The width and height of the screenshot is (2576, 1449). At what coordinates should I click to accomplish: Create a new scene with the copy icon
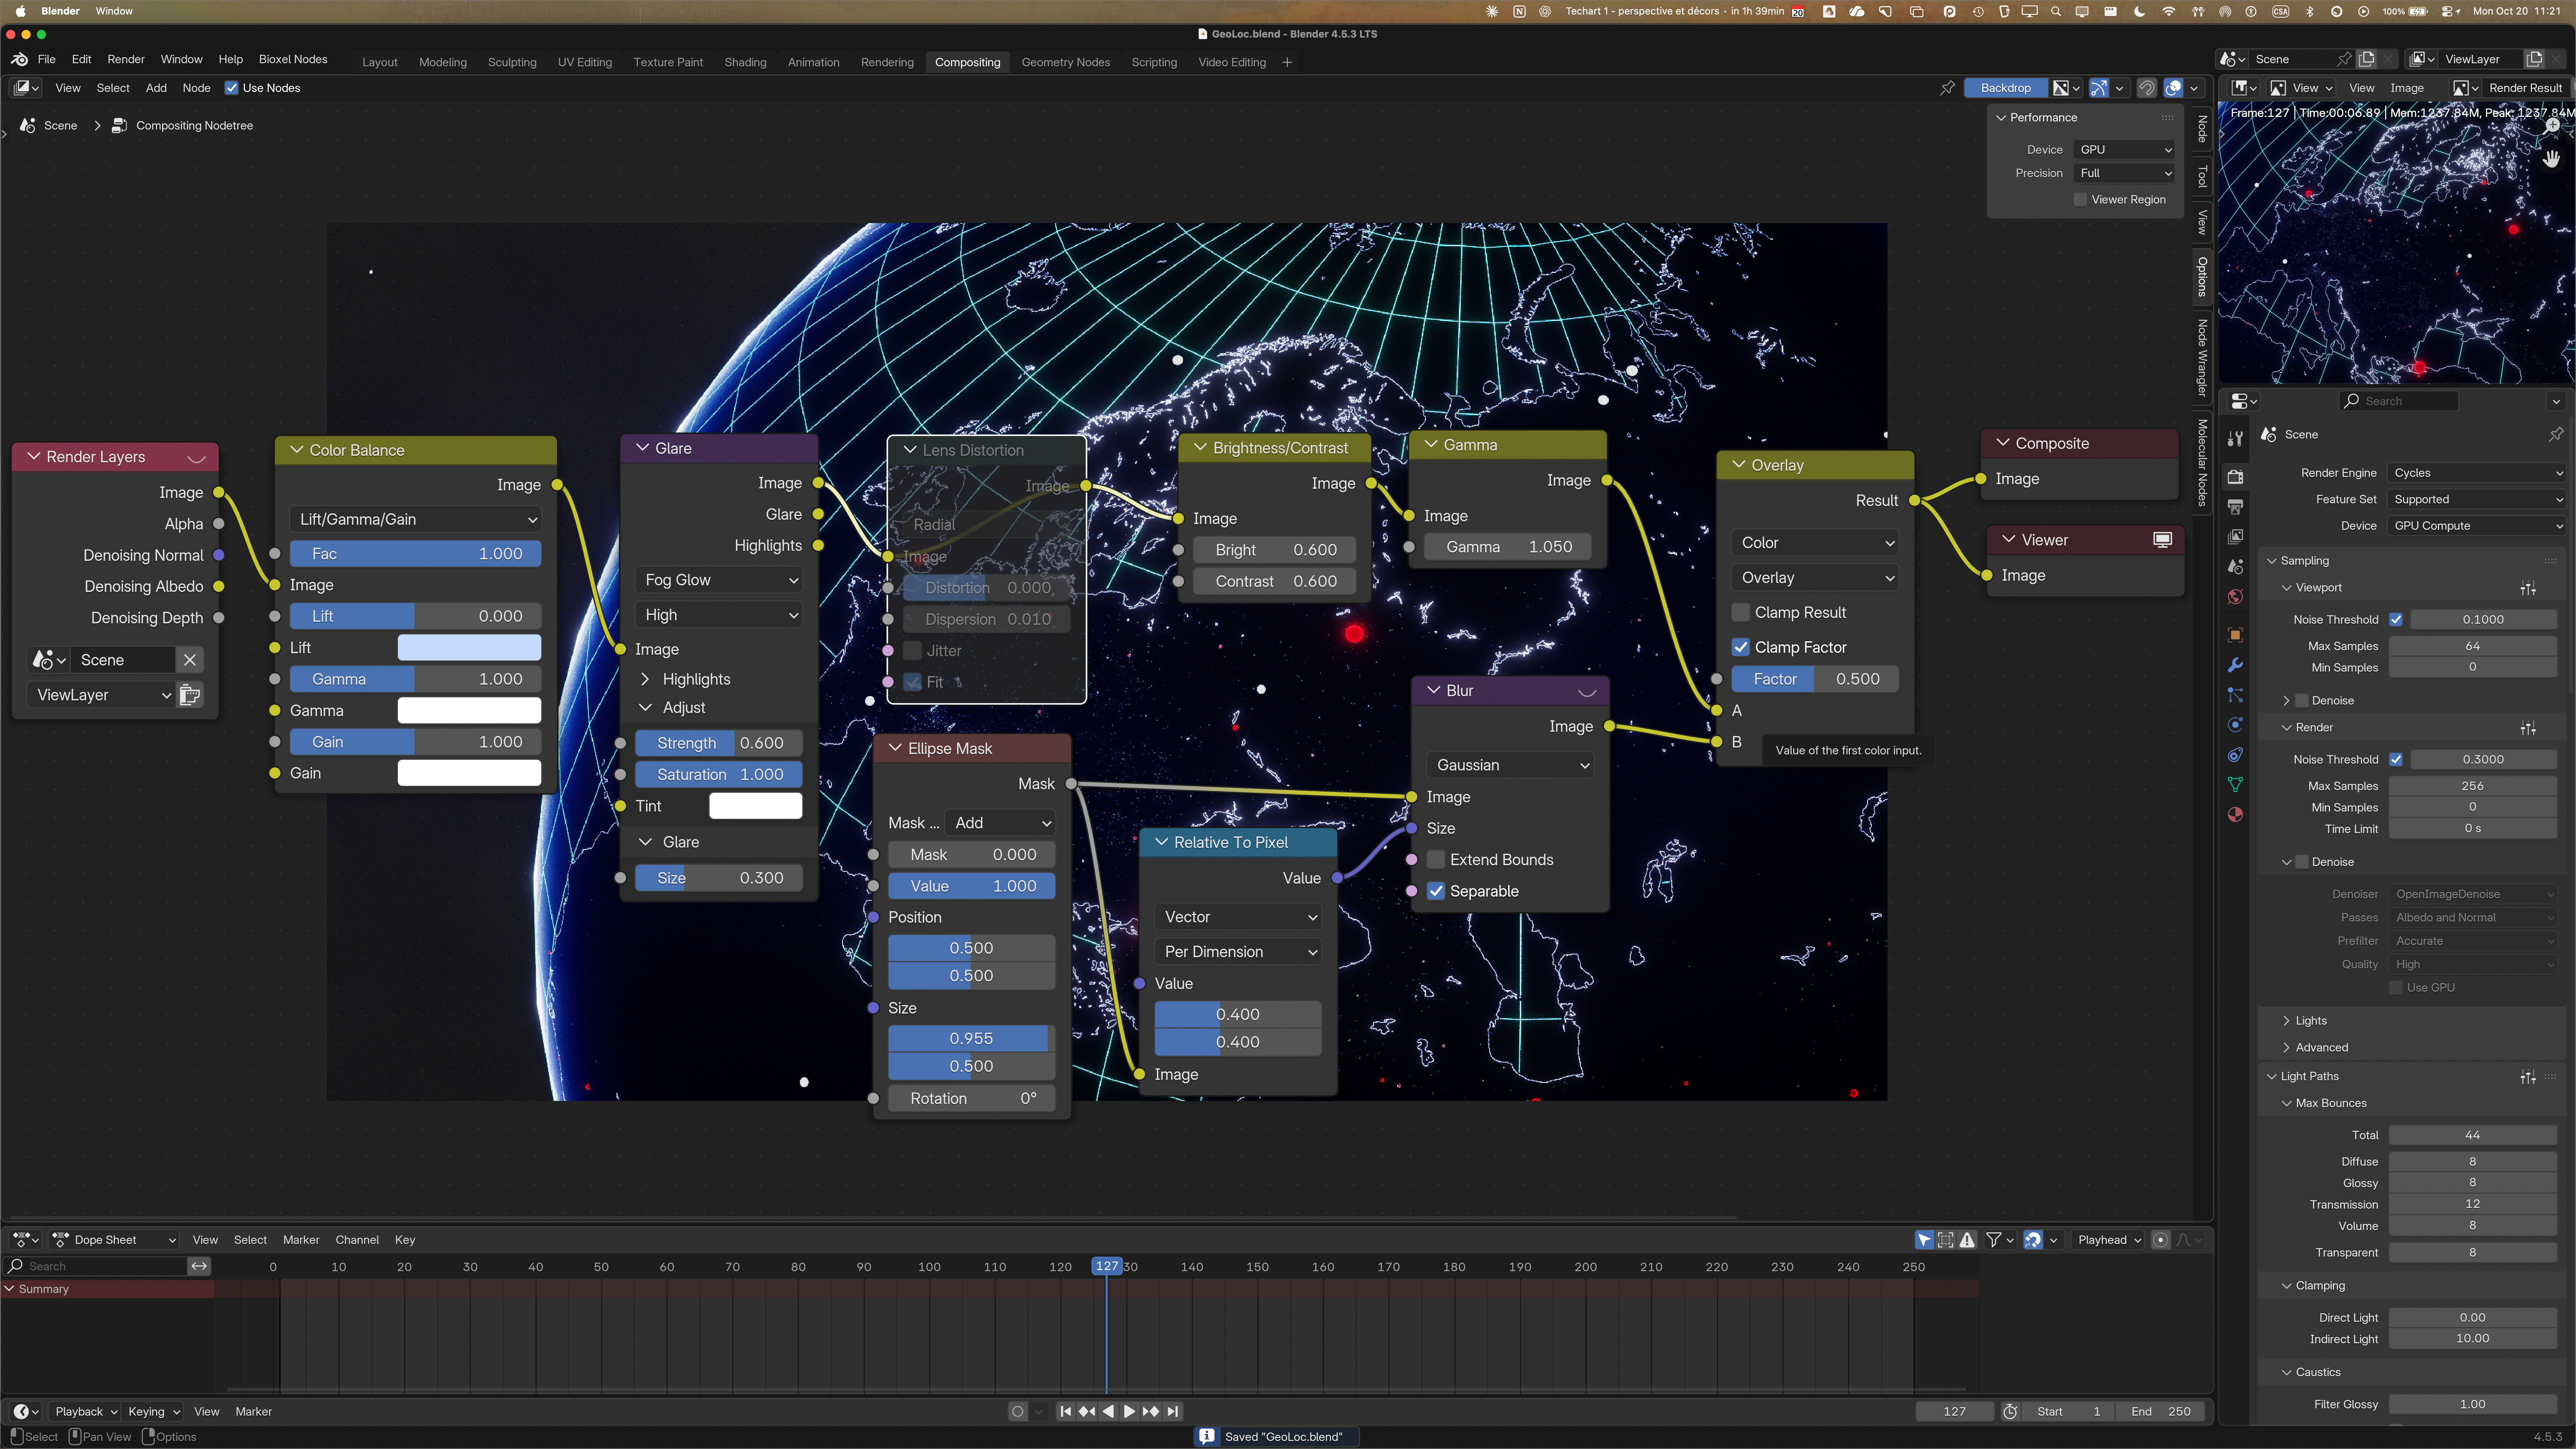click(2367, 59)
